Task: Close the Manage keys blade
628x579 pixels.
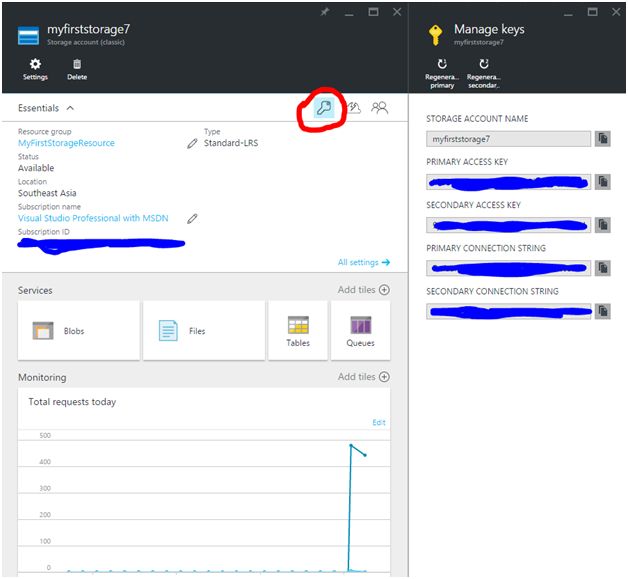Action: 616,12
